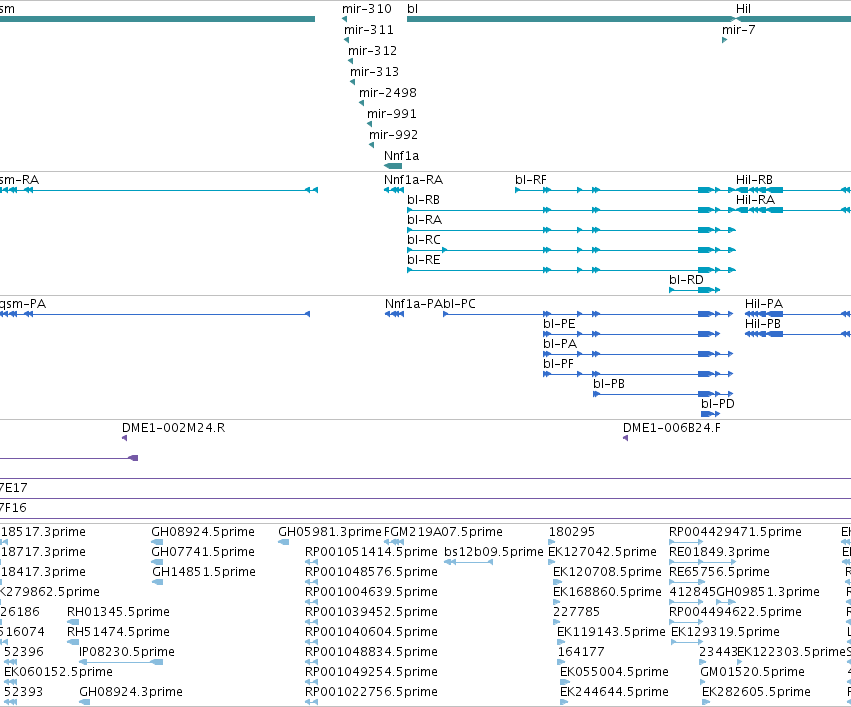
Task: Click the GM01520.5prime label
Action: 752,672
